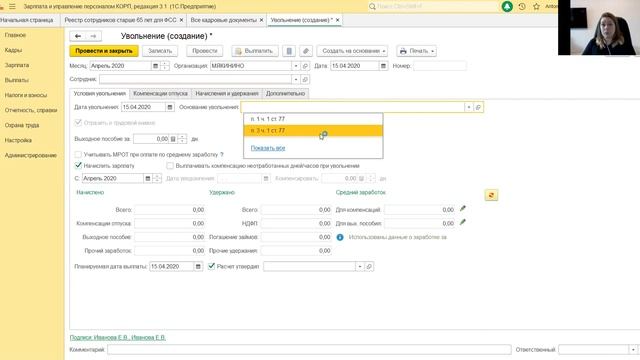Edit Для компенсаций average earnings pencil
Image resolution: width=640 pixels, height=360 pixels.
[x=462, y=209]
